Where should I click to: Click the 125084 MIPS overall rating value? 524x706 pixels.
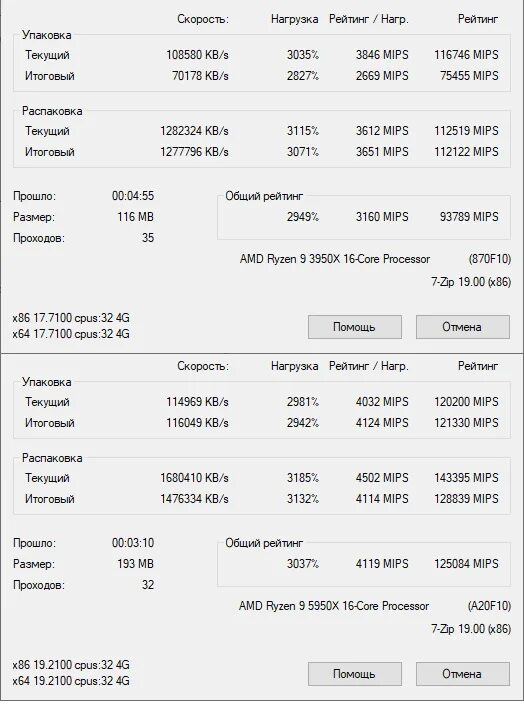466,563
